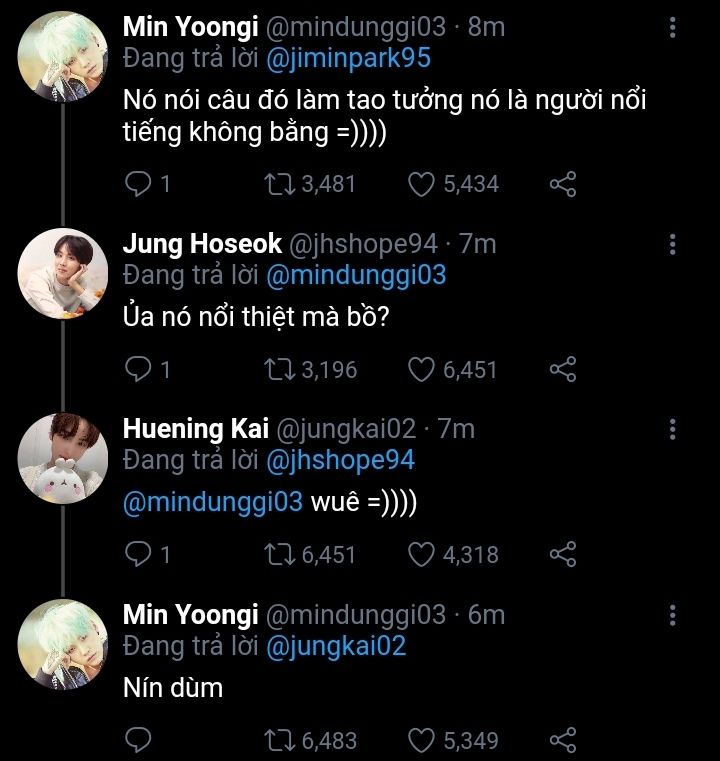This screenshot has width=720, height=761.
Task: Open the @jungkai02 reply link
Action: click(x=337, y=646)
